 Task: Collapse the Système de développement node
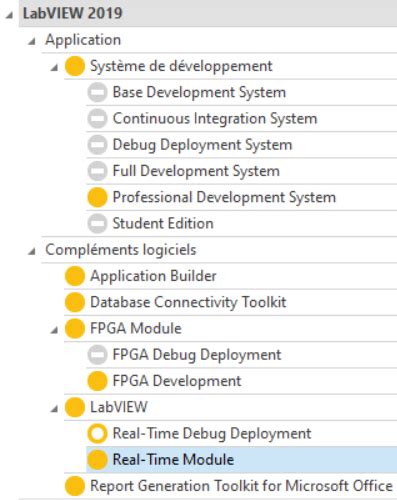[x=54, y=68]
